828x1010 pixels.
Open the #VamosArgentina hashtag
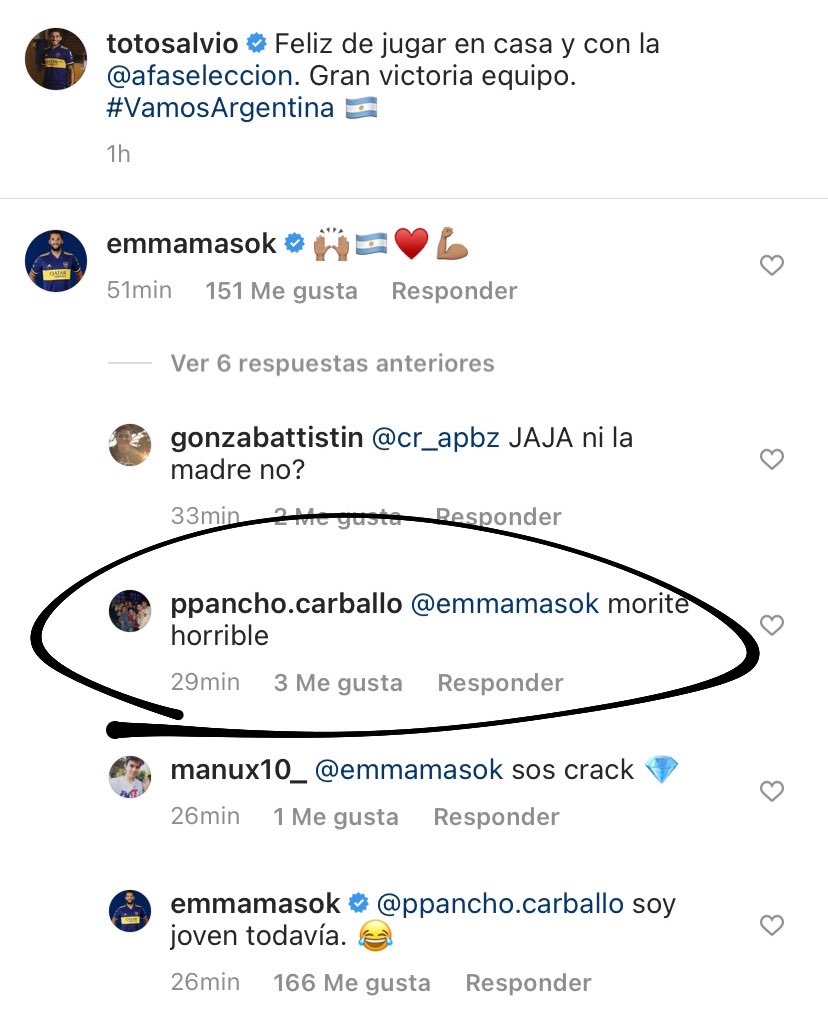point(220,108)
